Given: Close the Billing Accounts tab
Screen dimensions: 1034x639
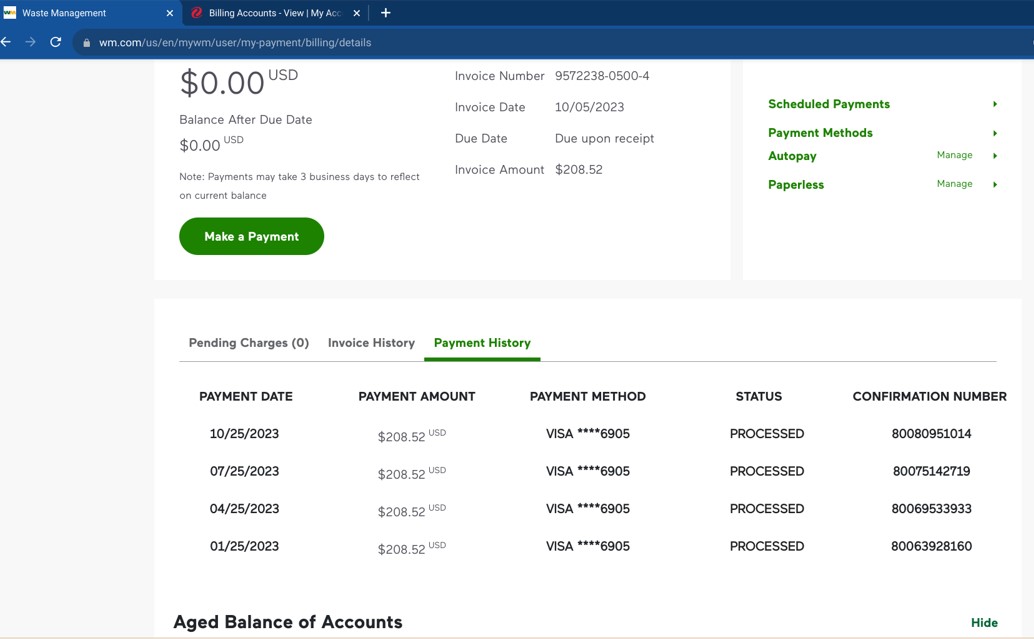Looking at the screenshot, I should 356,13.
